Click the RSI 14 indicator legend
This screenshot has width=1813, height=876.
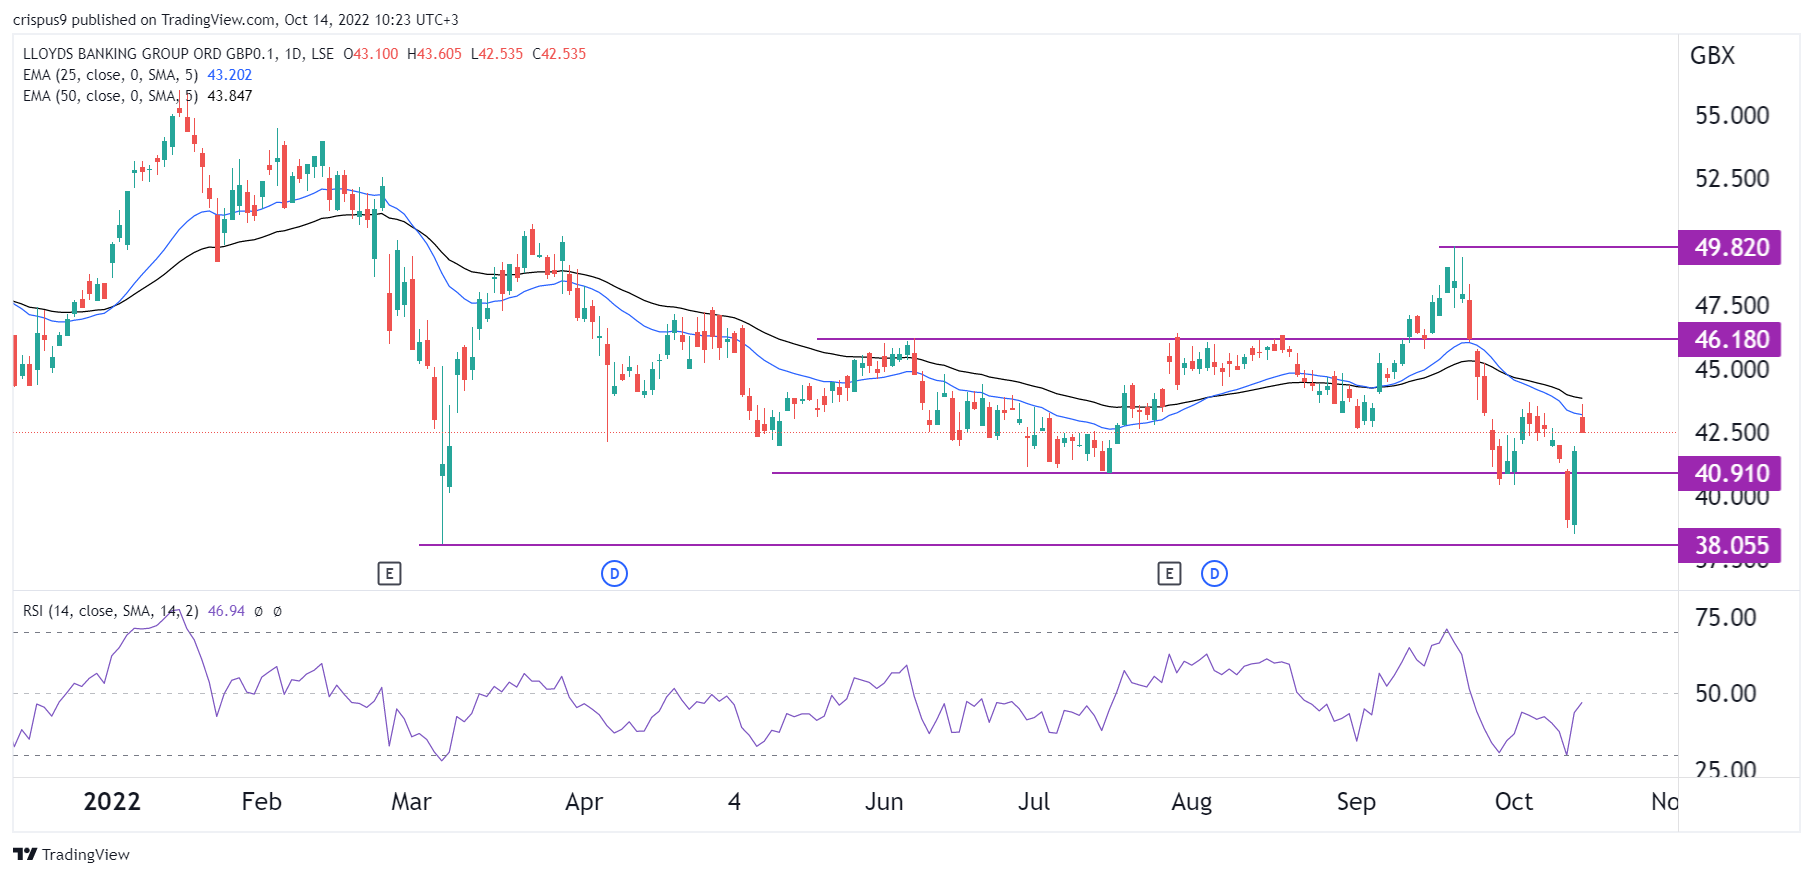point(110,611)
